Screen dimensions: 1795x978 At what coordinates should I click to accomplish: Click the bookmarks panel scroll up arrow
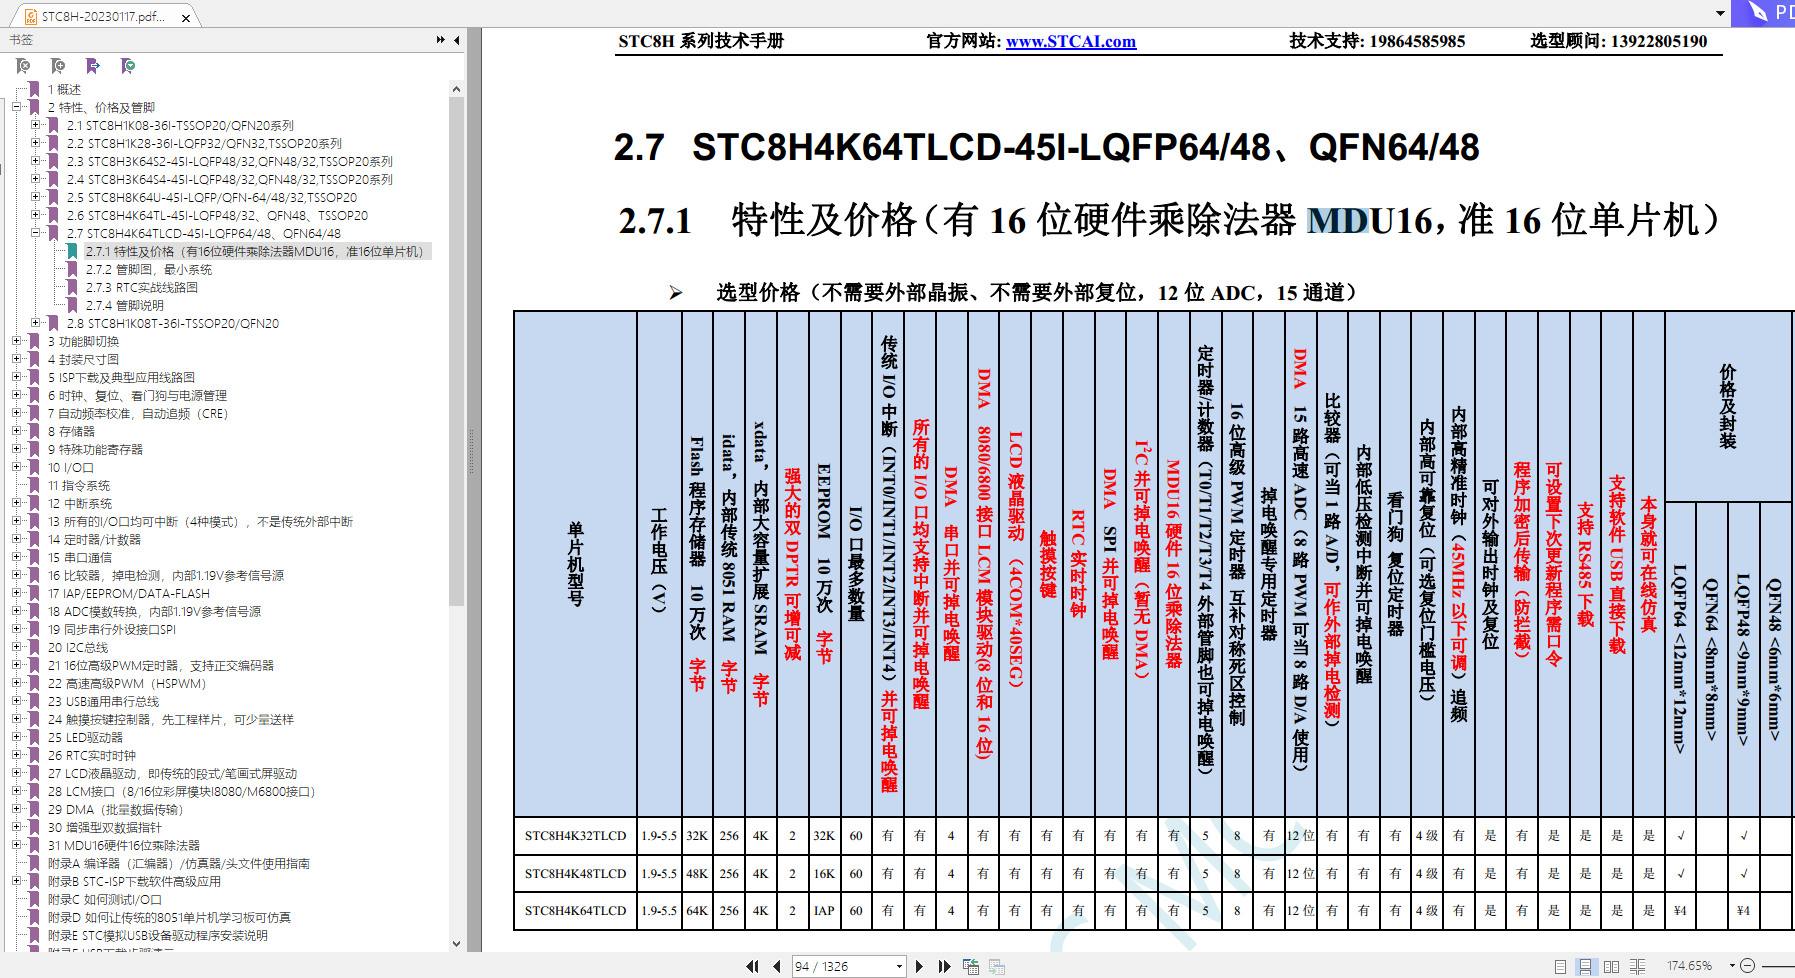(x=457, y=89)
